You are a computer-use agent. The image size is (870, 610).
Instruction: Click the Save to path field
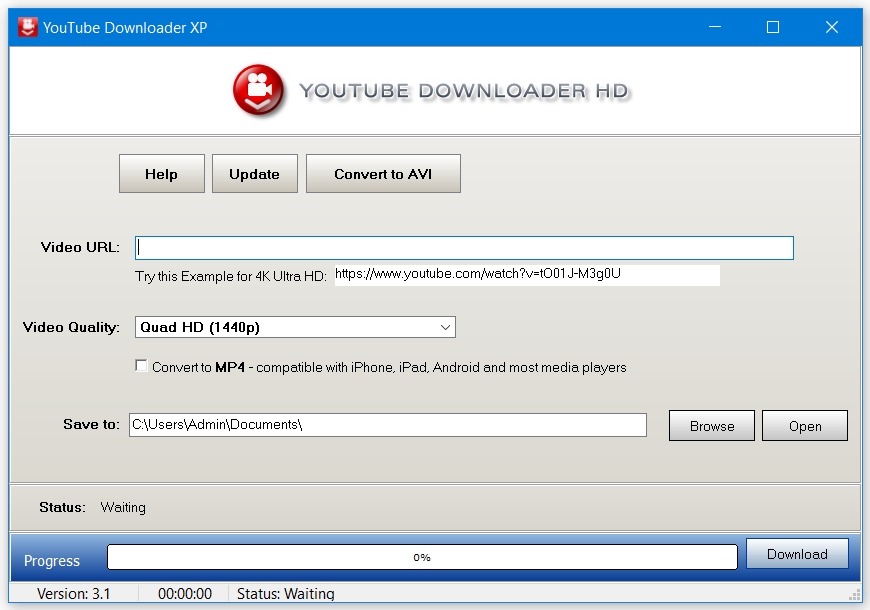pos(388,425)
